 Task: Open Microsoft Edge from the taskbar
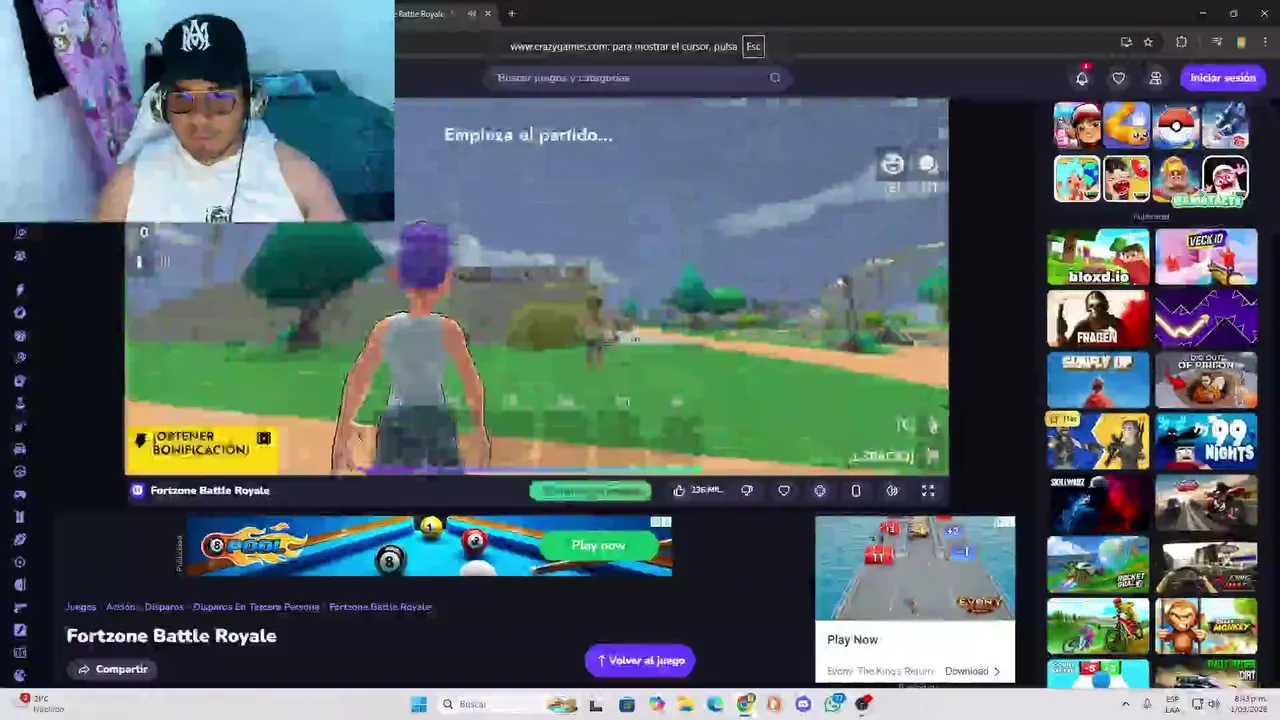tap(715, 704)
